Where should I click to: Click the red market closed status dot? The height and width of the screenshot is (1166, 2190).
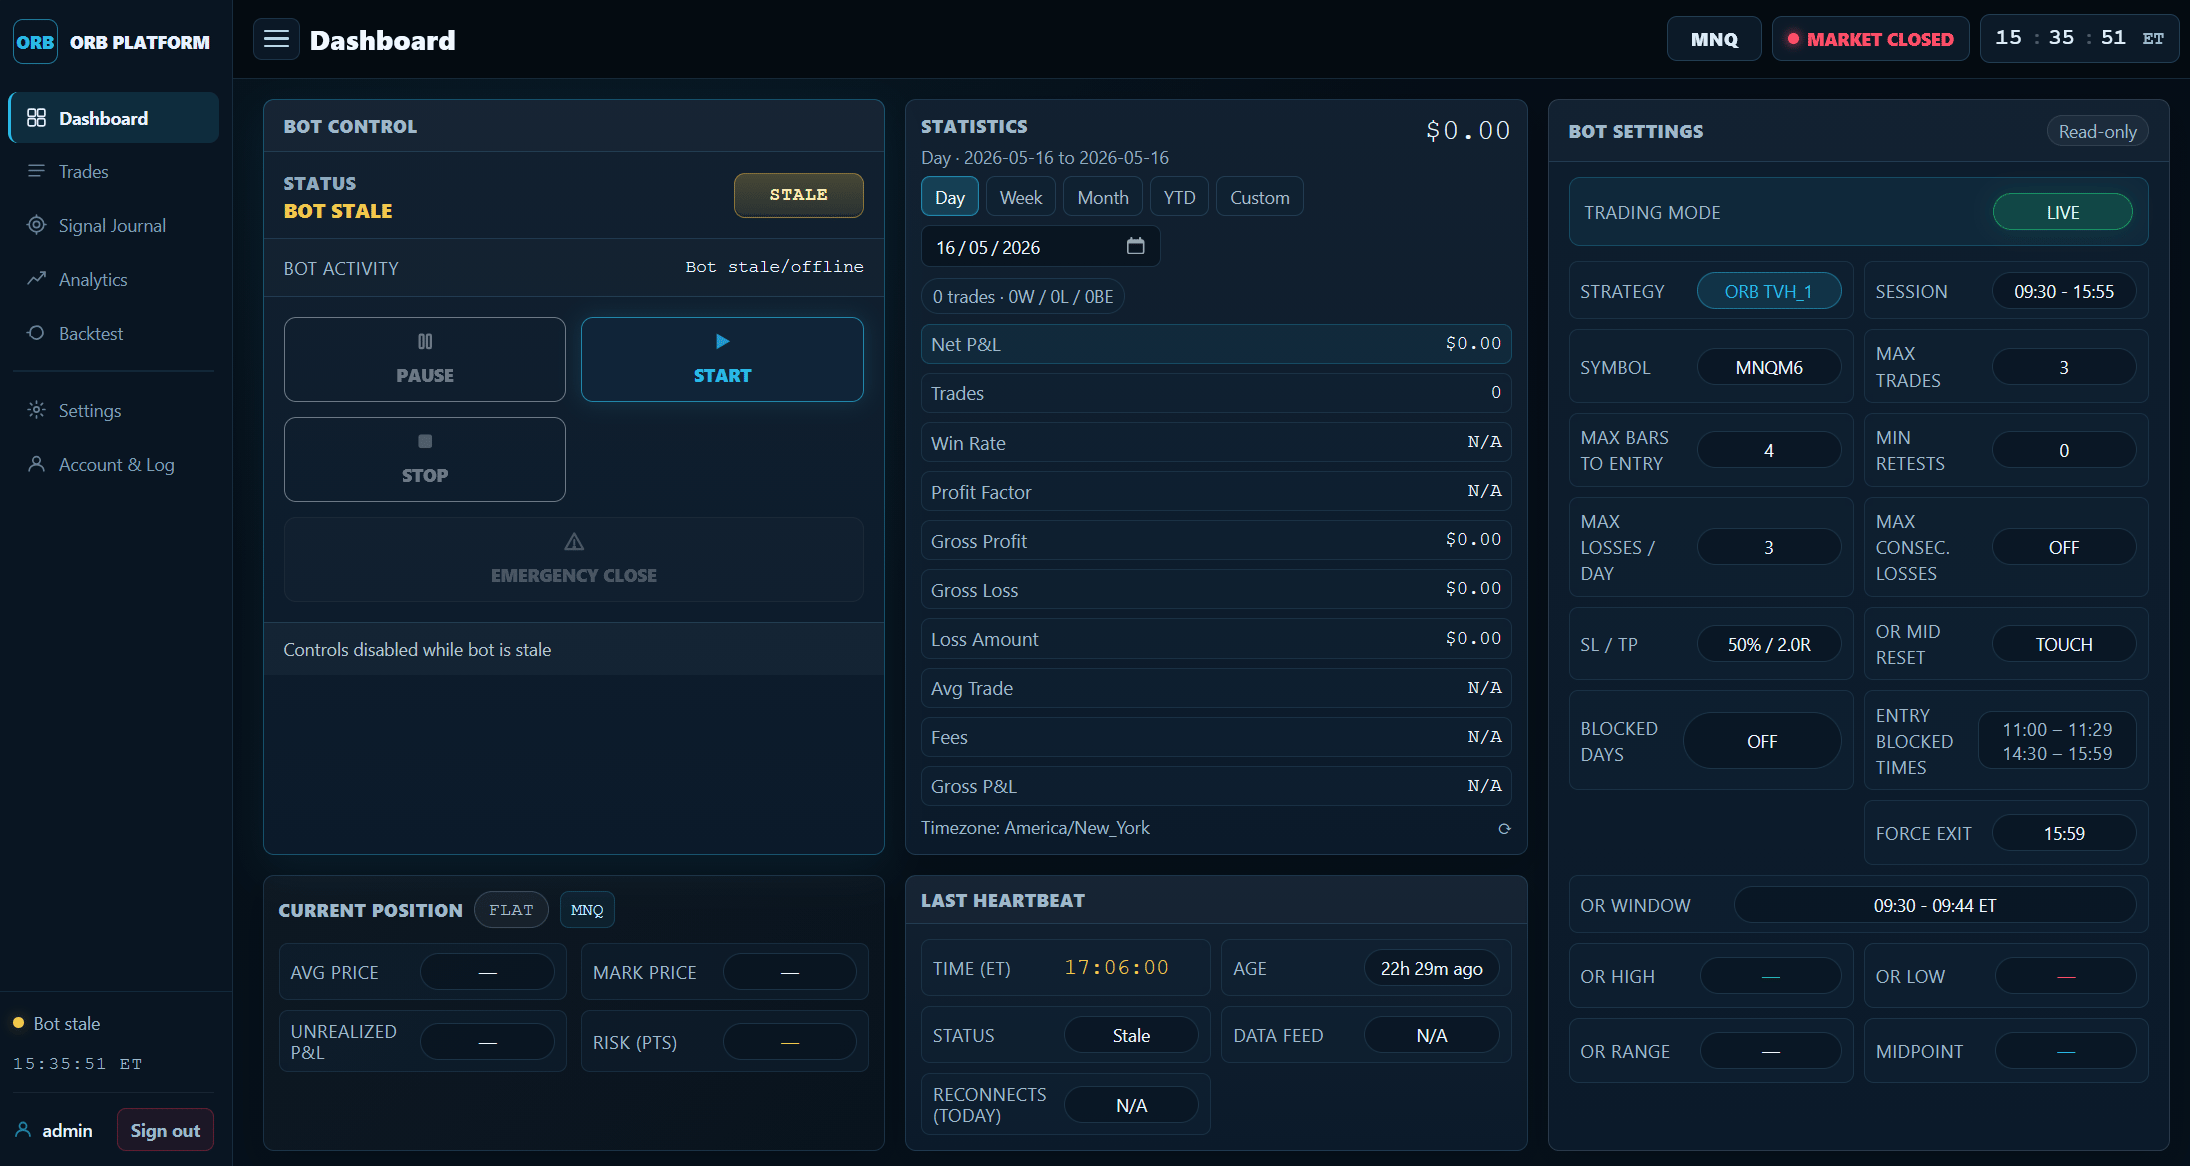click(x=1794, y=39)
